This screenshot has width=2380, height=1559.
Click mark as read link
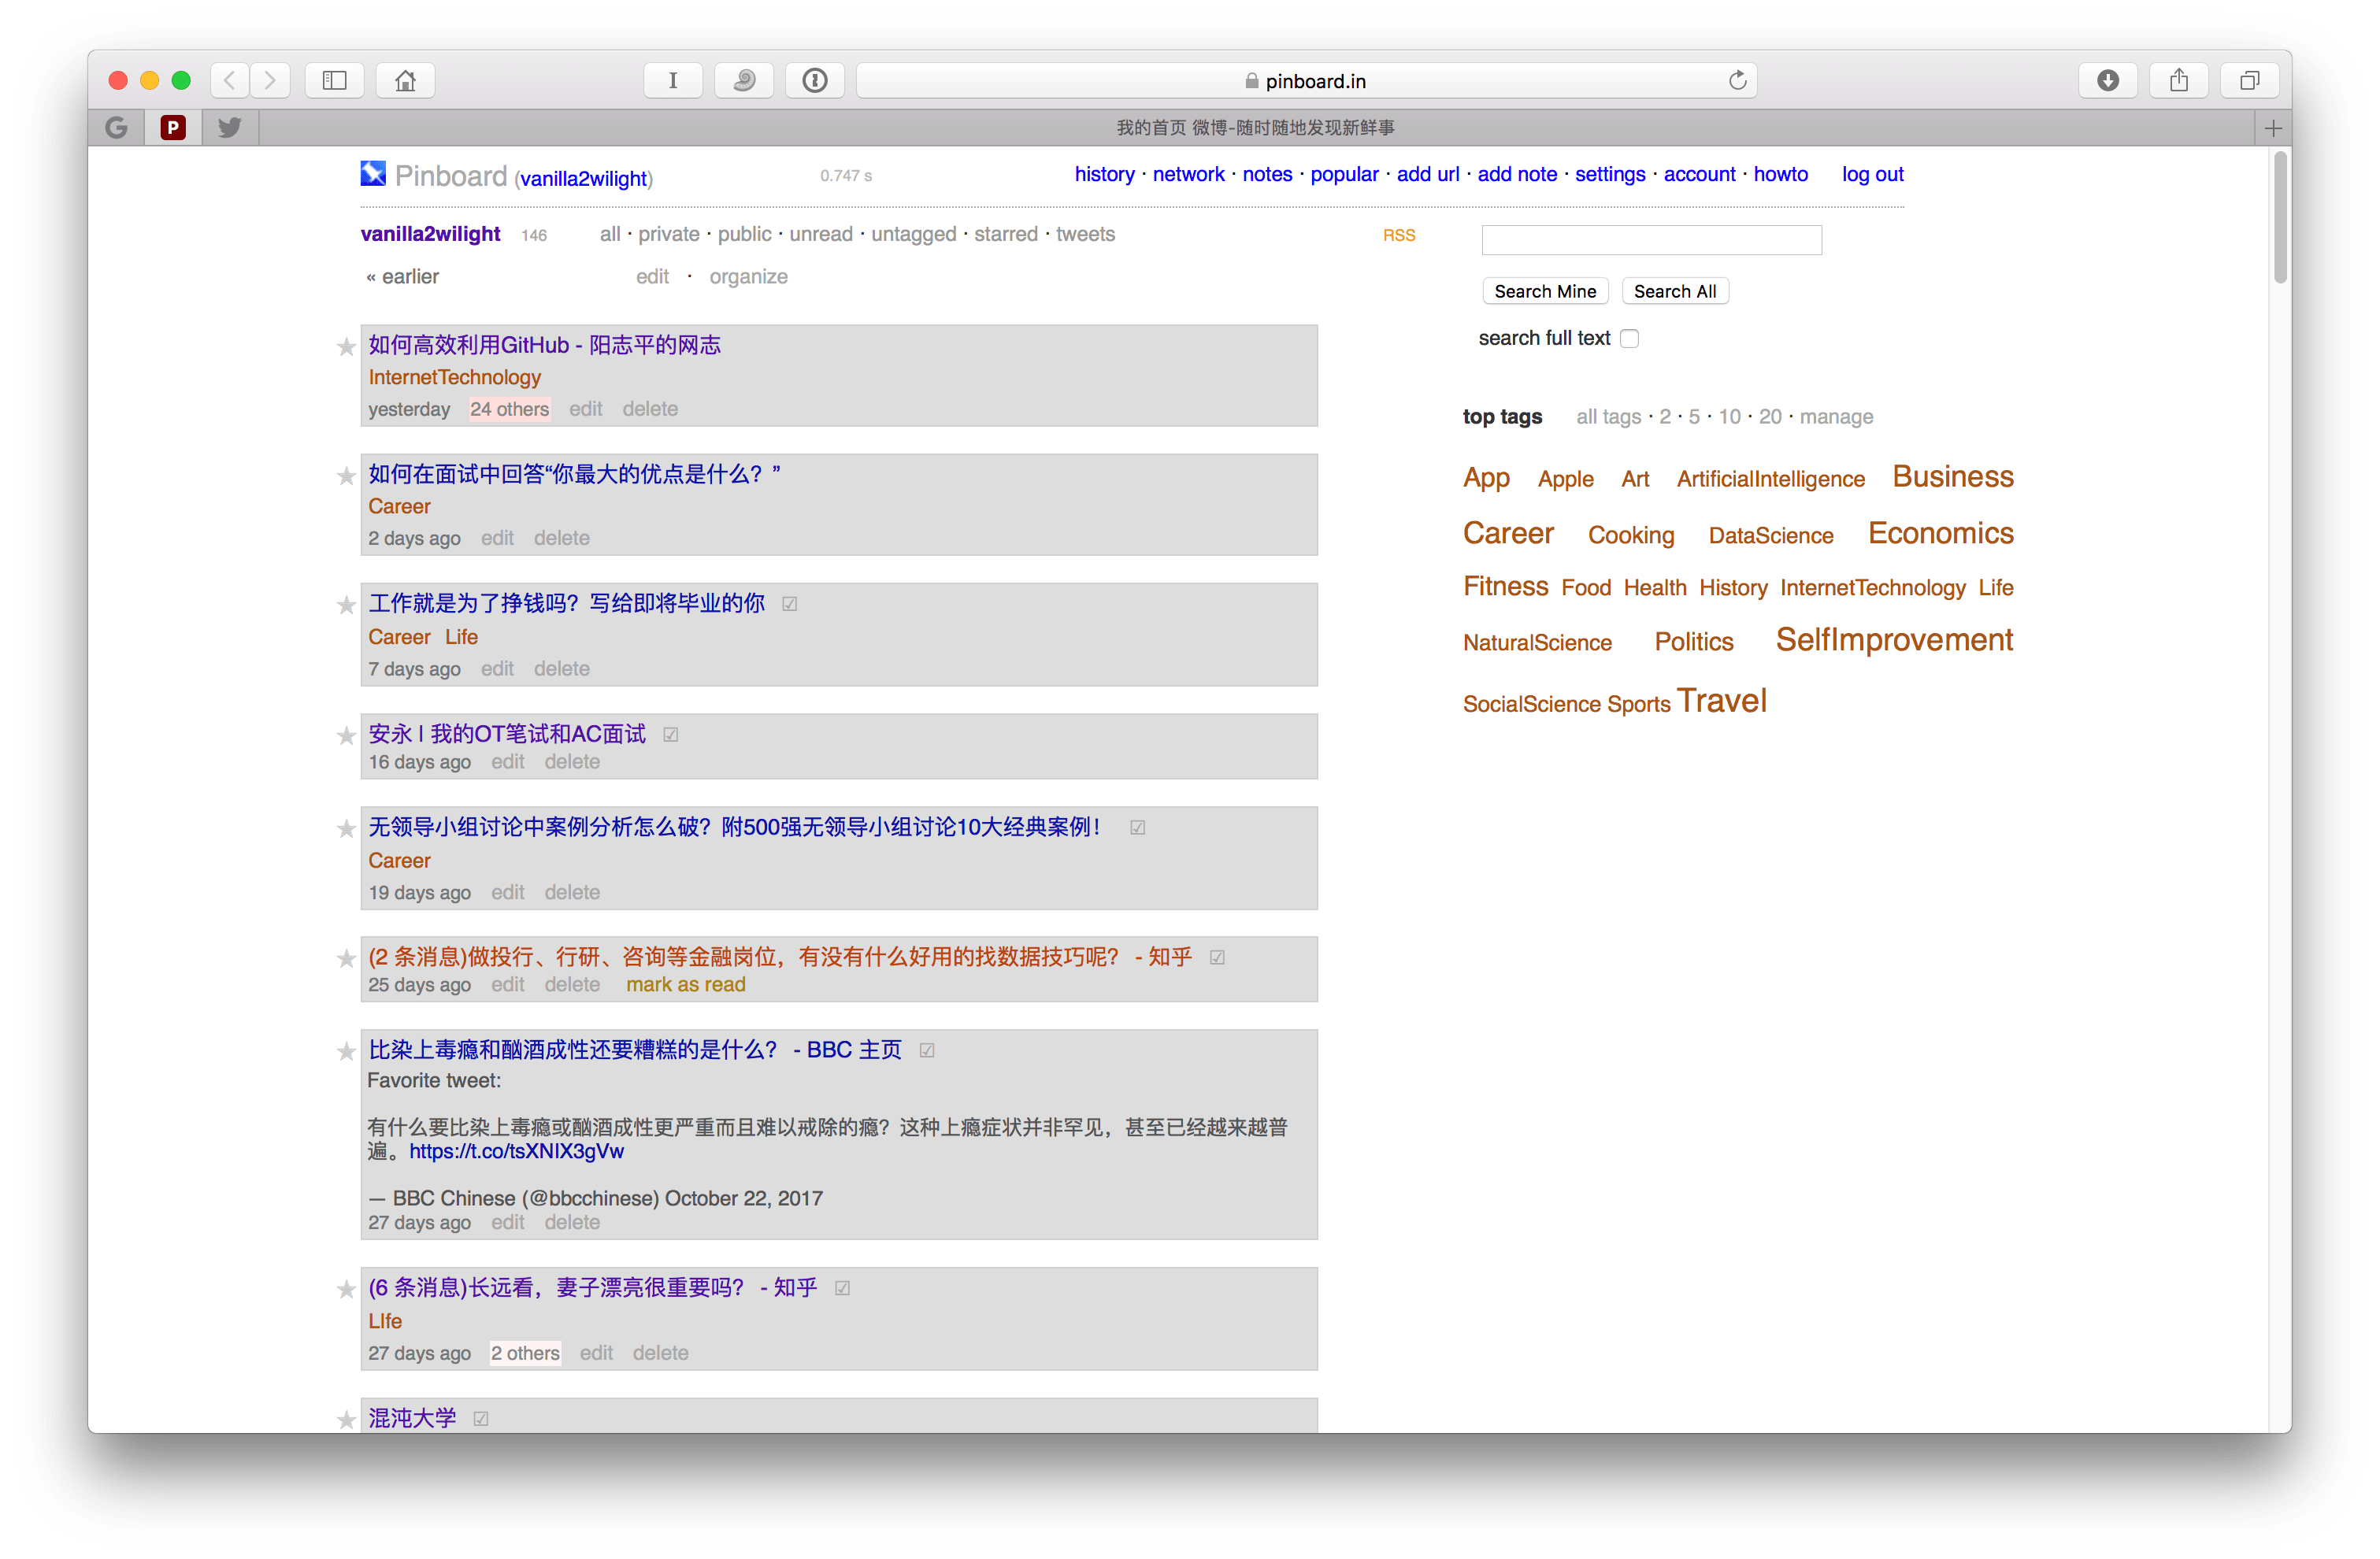685,984
